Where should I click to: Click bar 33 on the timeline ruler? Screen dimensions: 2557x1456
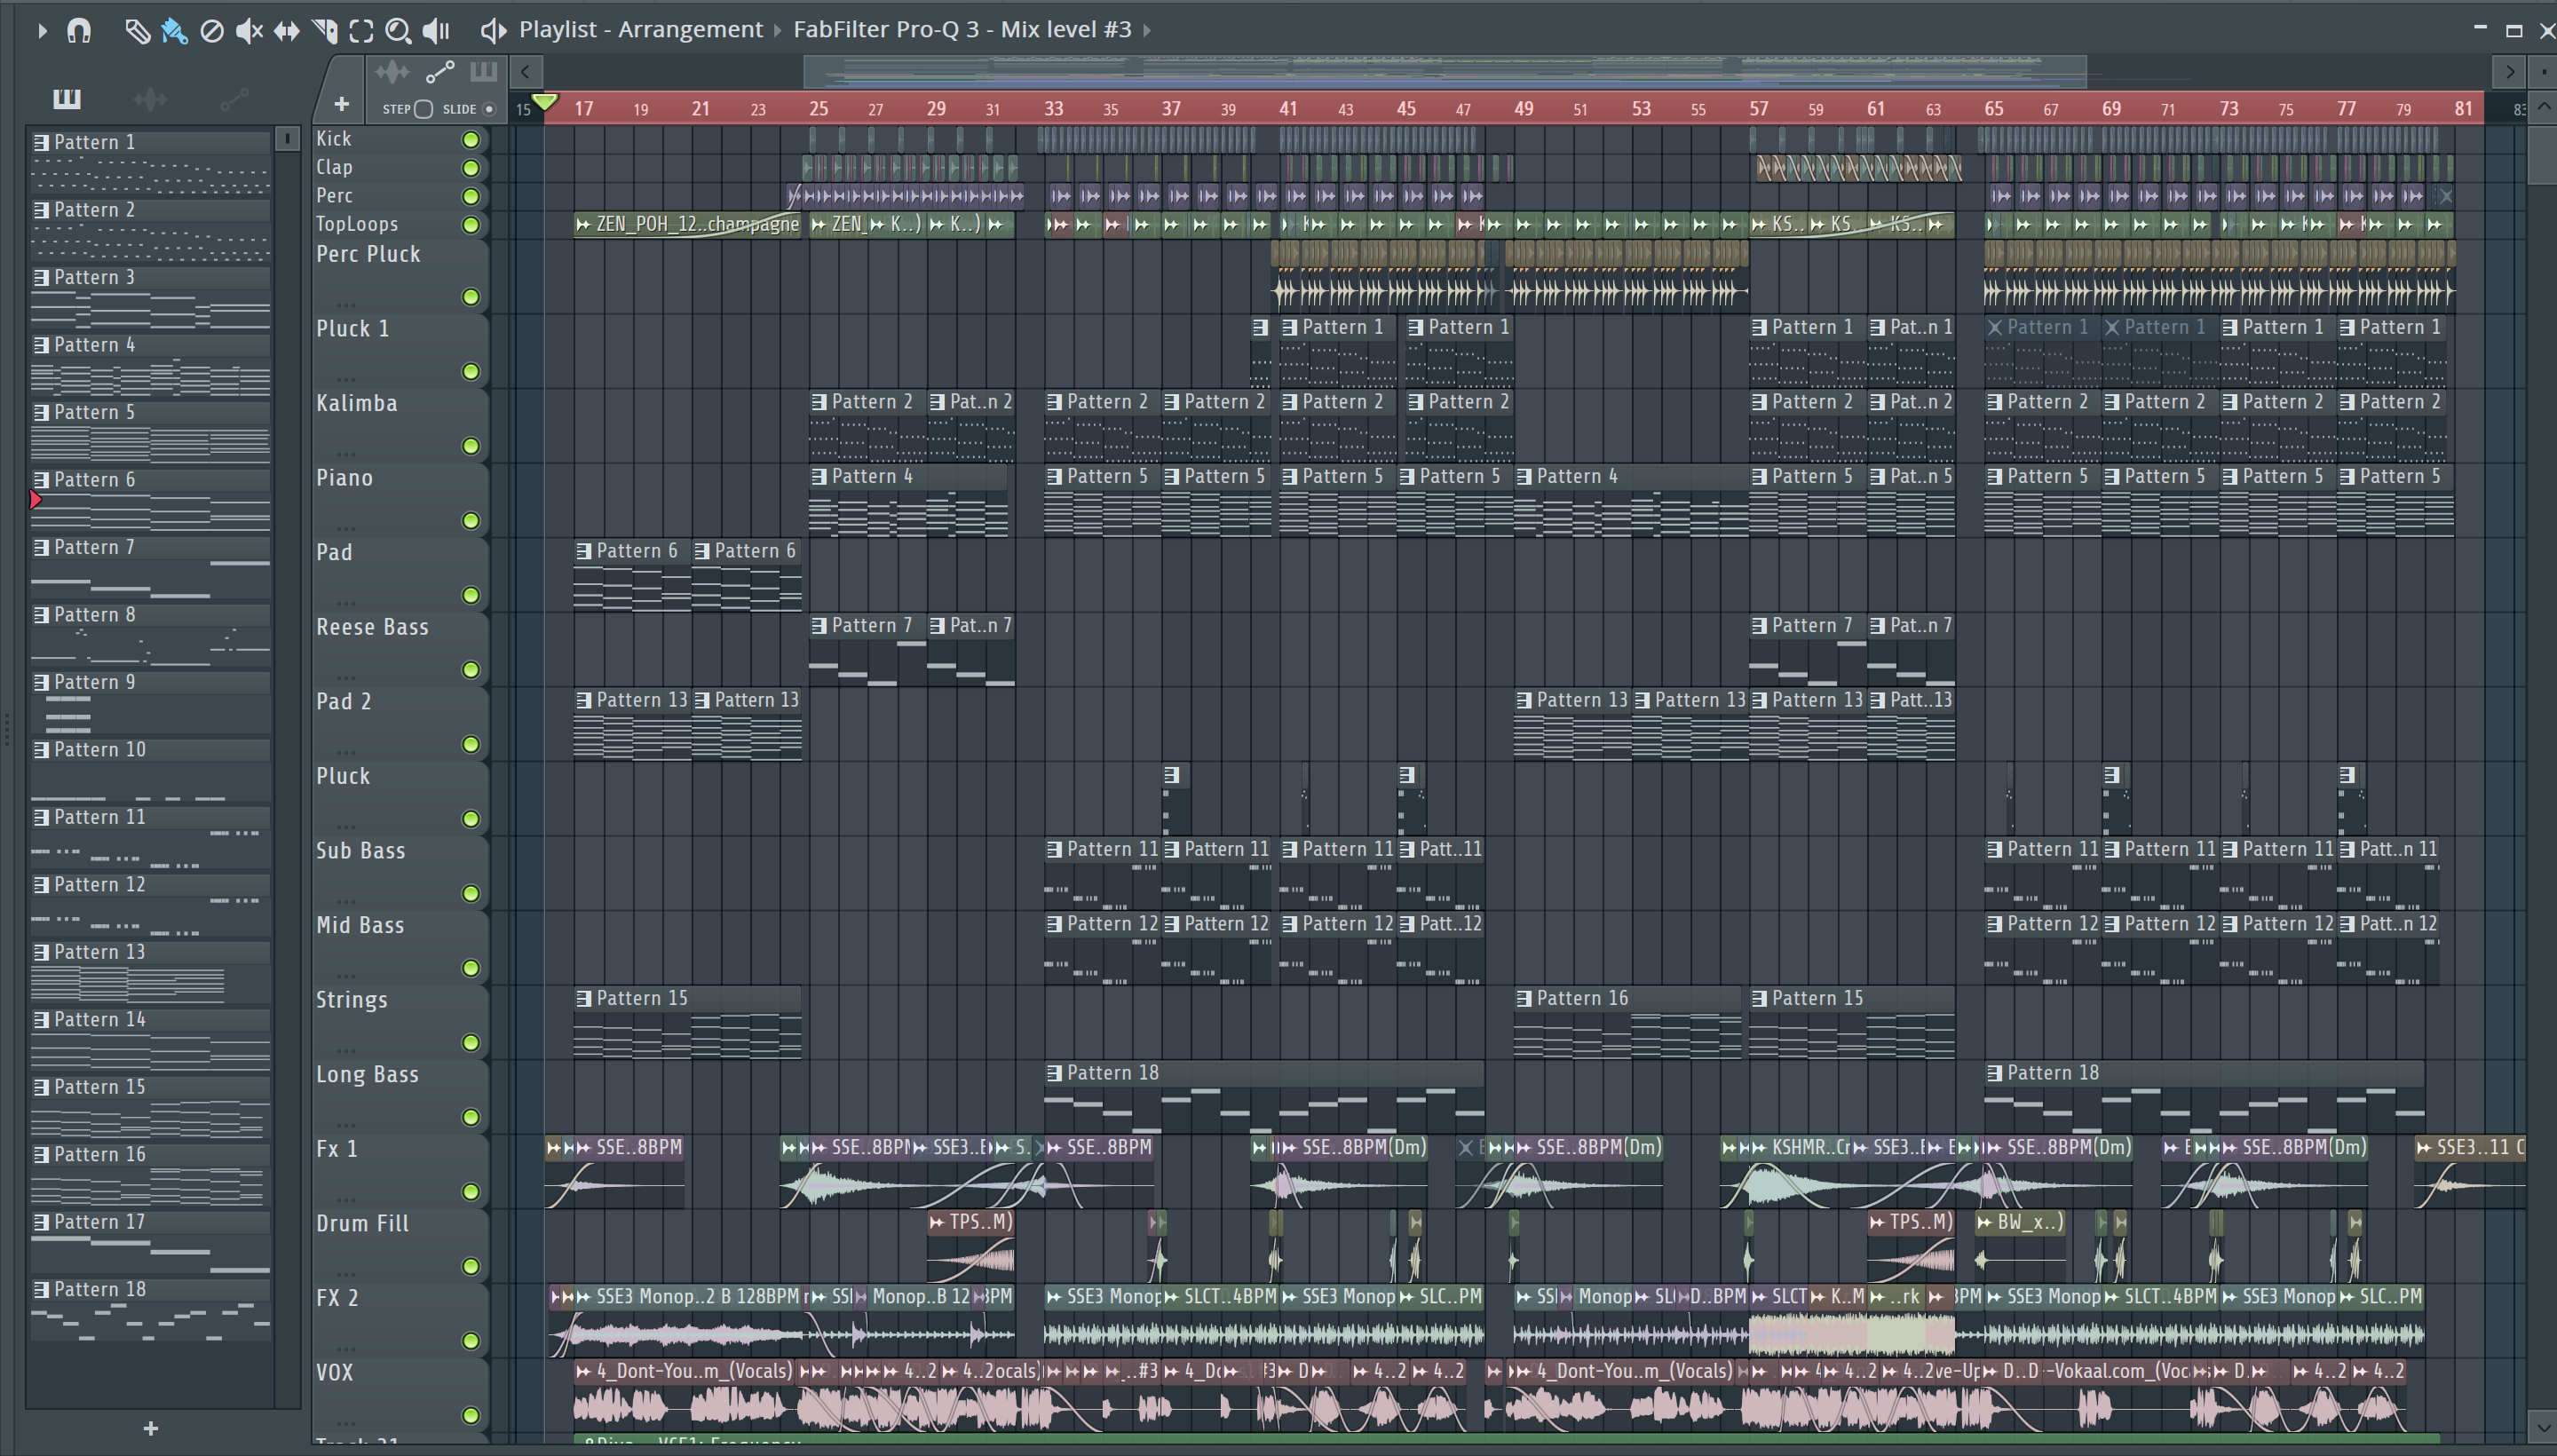pyautogui.click(x=1054, y=109)
